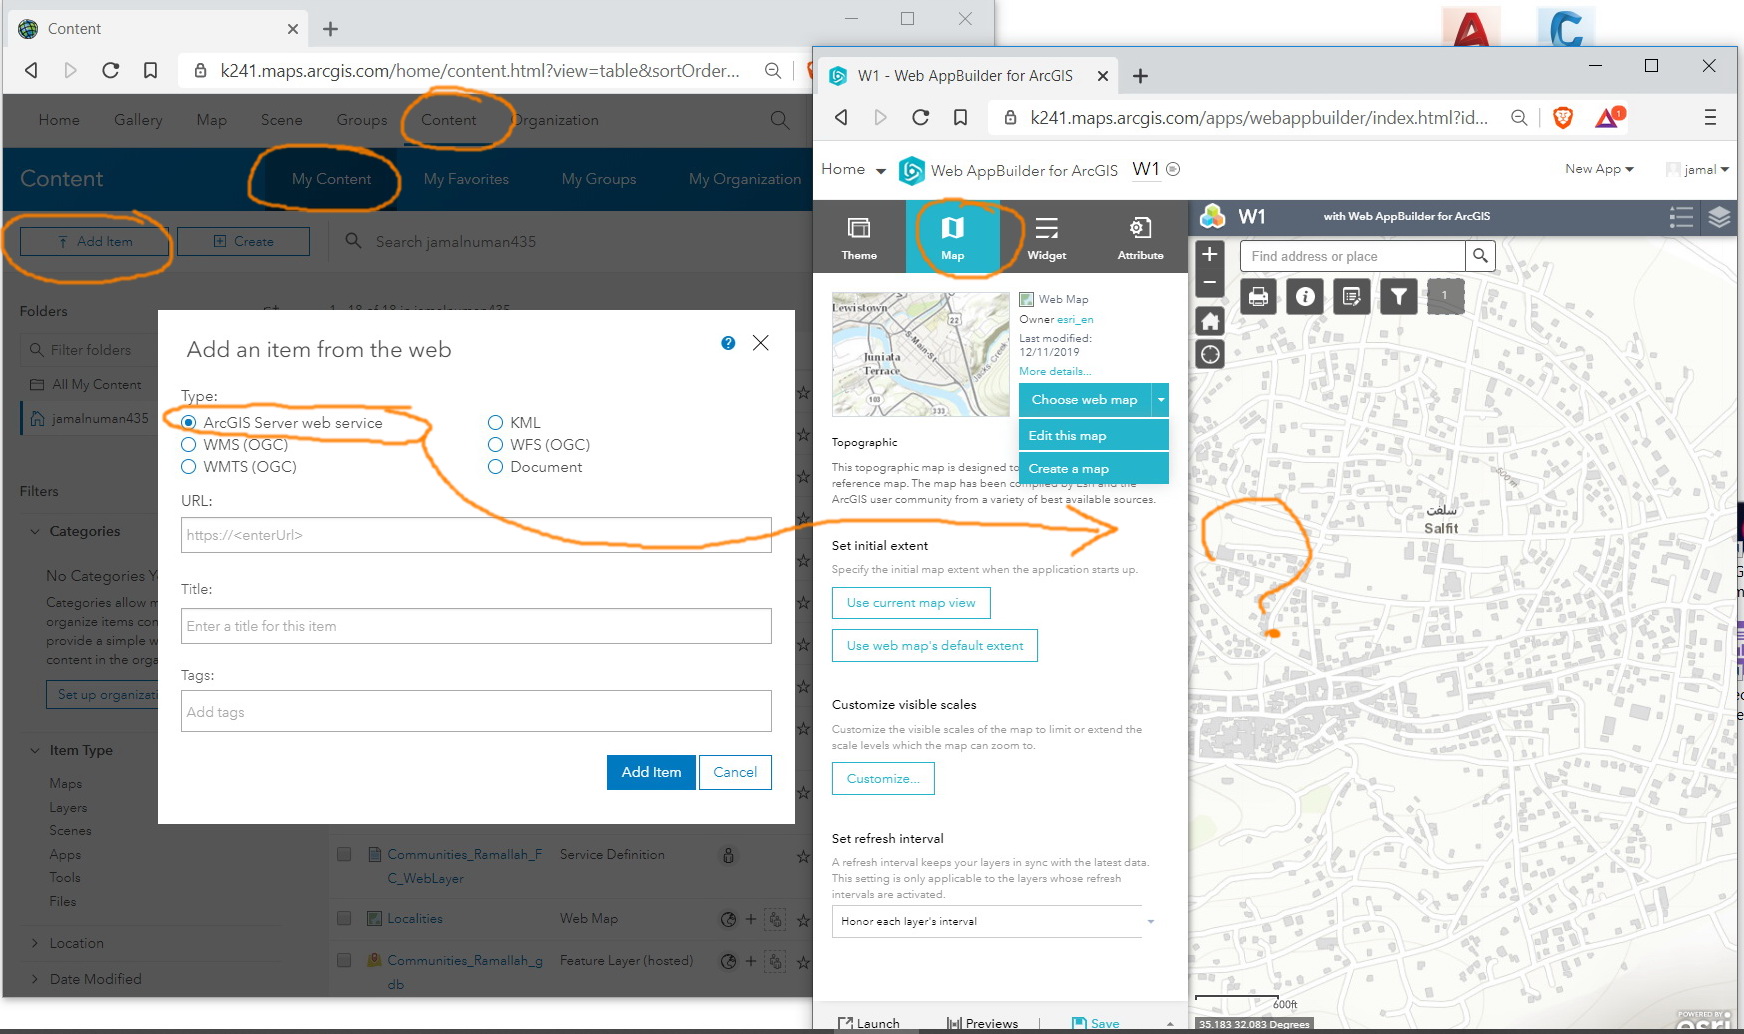Go back in the AppBuilder browser window

pos(842,118)
